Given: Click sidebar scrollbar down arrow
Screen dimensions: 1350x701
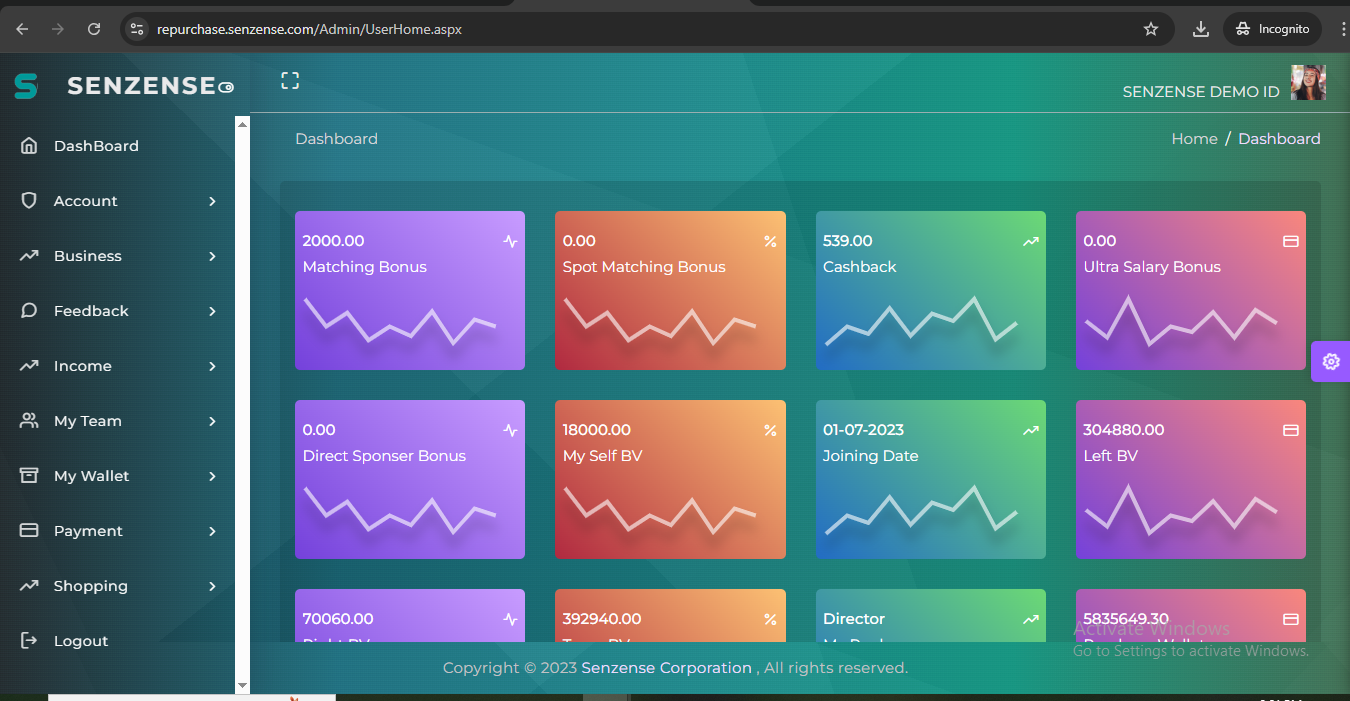Looking at the screenshot, I should [x=242, y=686].
